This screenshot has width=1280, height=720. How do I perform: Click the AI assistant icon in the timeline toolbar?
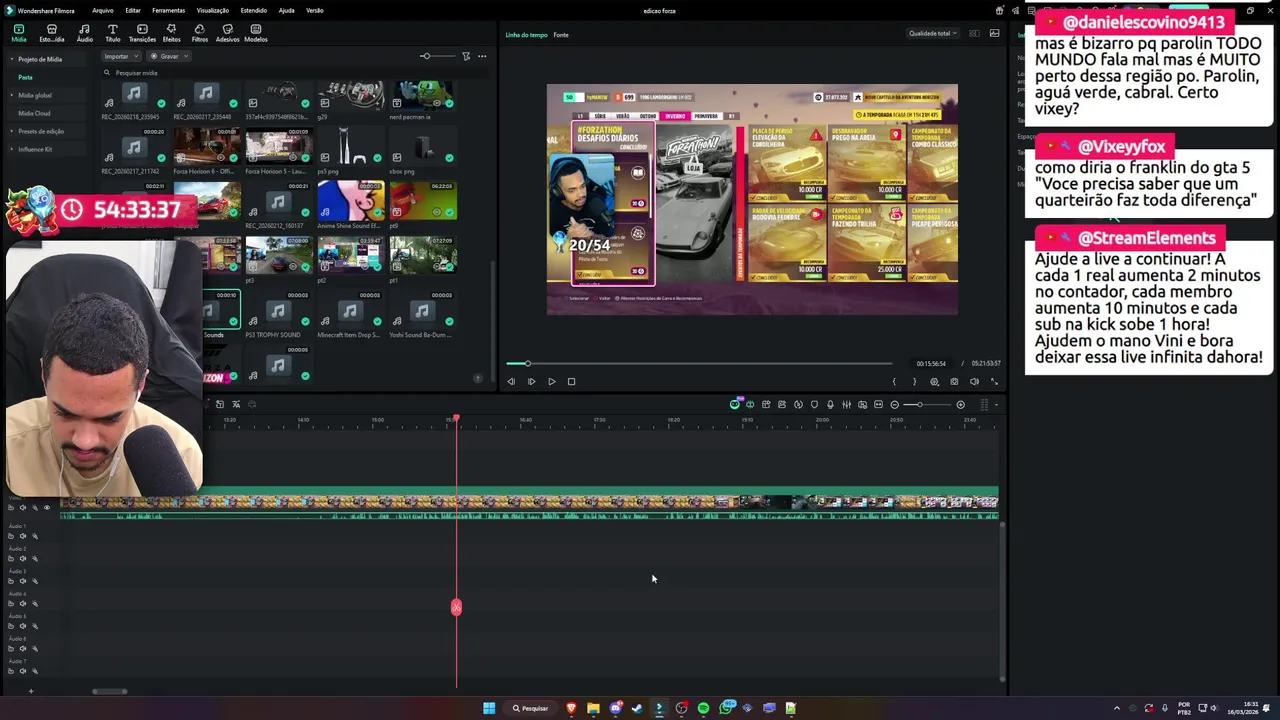tap(735, 404)
